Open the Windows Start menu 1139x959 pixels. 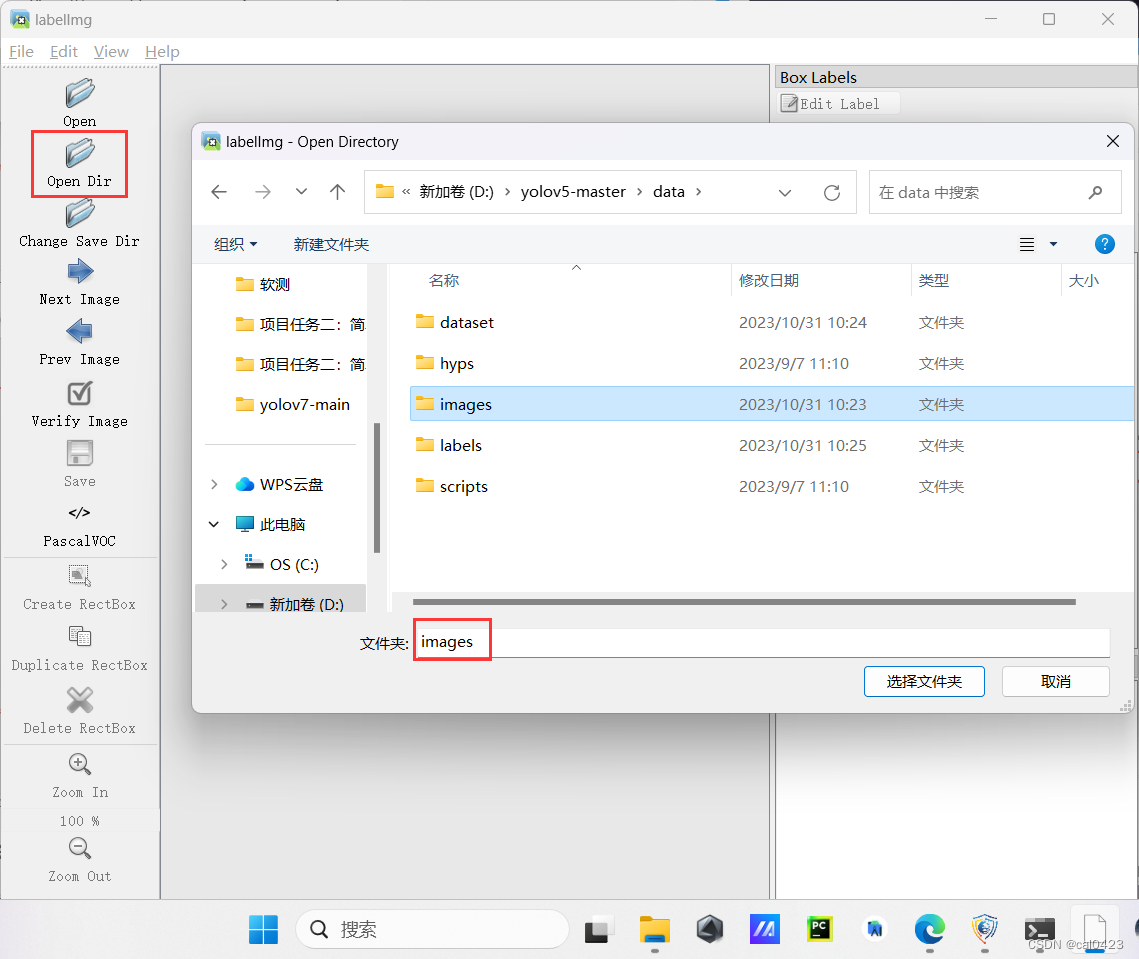point(263,929)
